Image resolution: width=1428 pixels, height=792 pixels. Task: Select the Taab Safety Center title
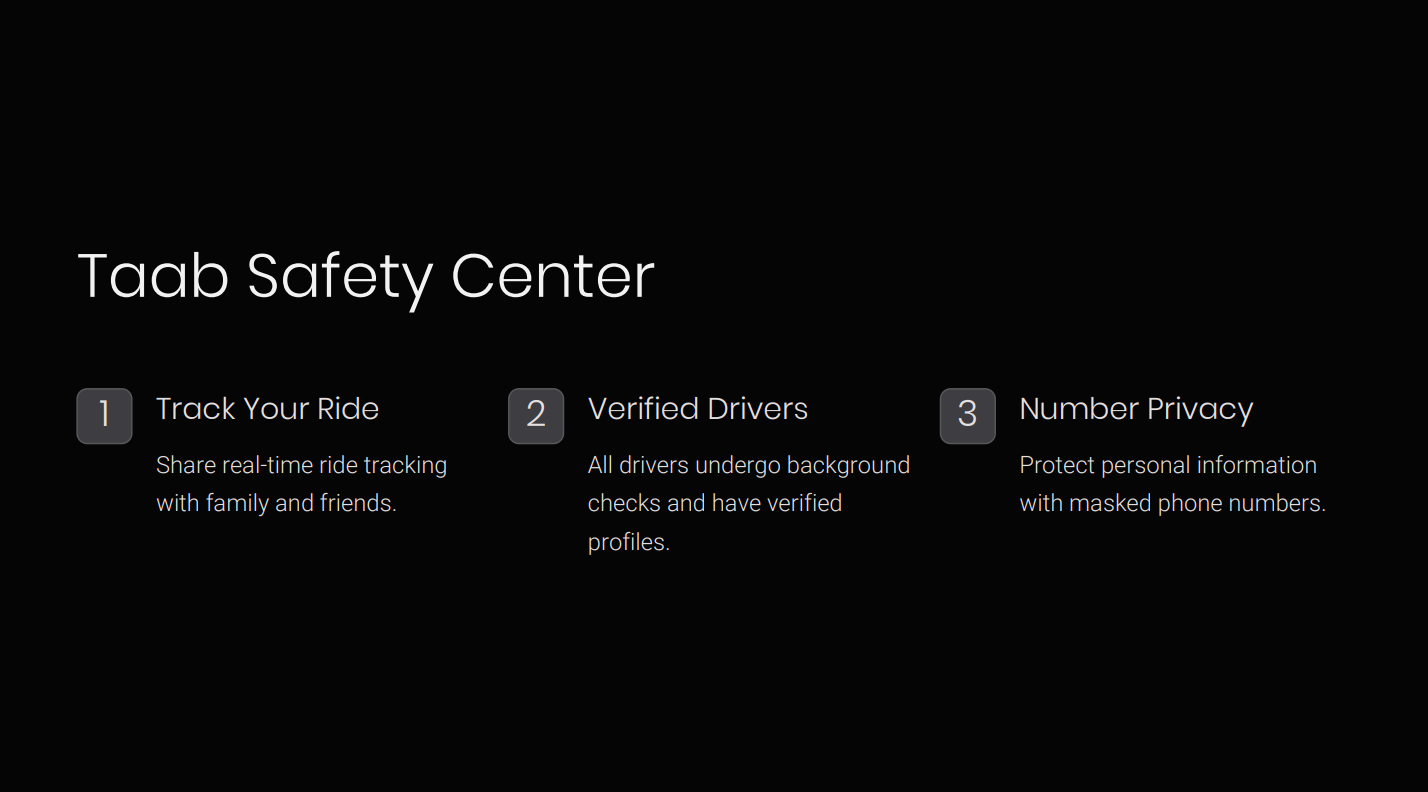click(366, 277)
